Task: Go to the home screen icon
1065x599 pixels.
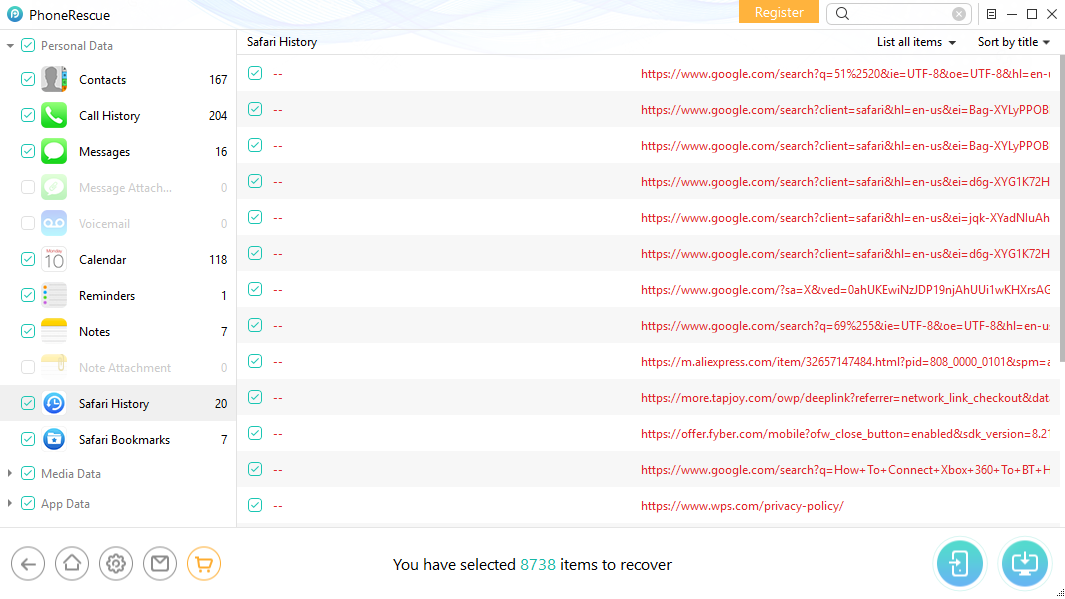Action: coord(72,564)
